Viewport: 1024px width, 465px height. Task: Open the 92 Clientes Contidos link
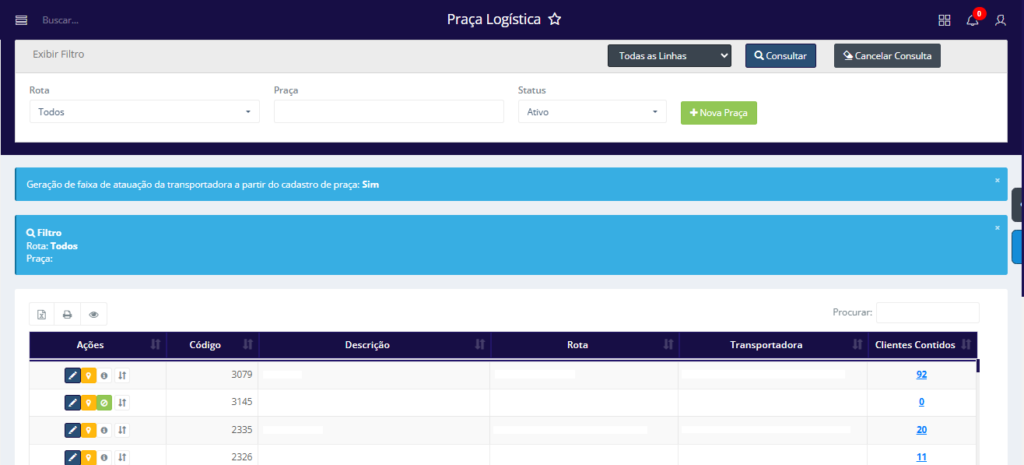click(x=921, y=375)
